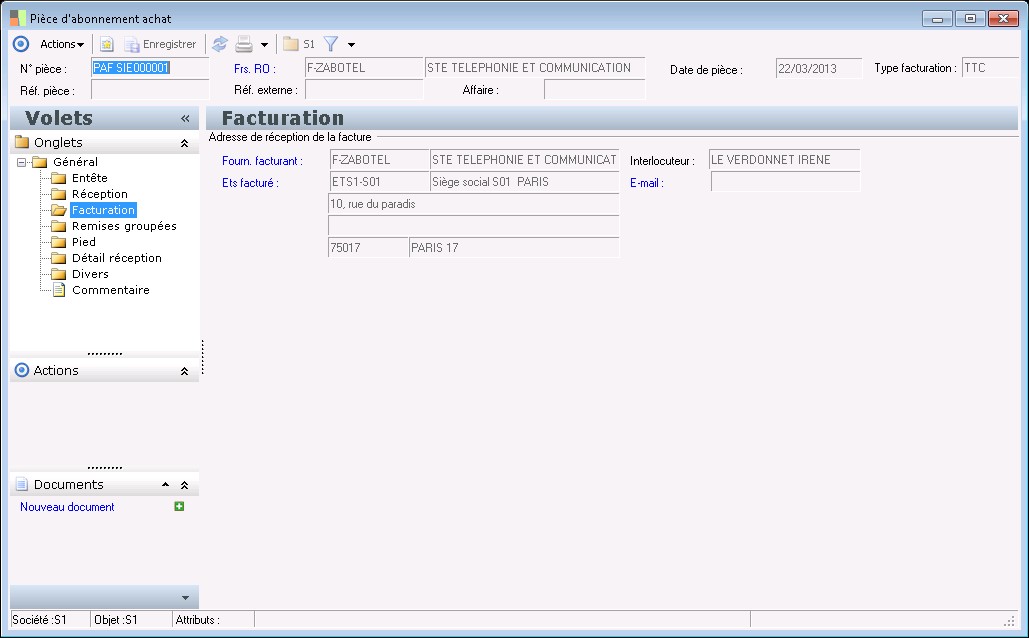Click the Fourn. facturant F-ZABOTEL field
Image resolution: width=1029 pixels, height=638 pixels.
380,160
